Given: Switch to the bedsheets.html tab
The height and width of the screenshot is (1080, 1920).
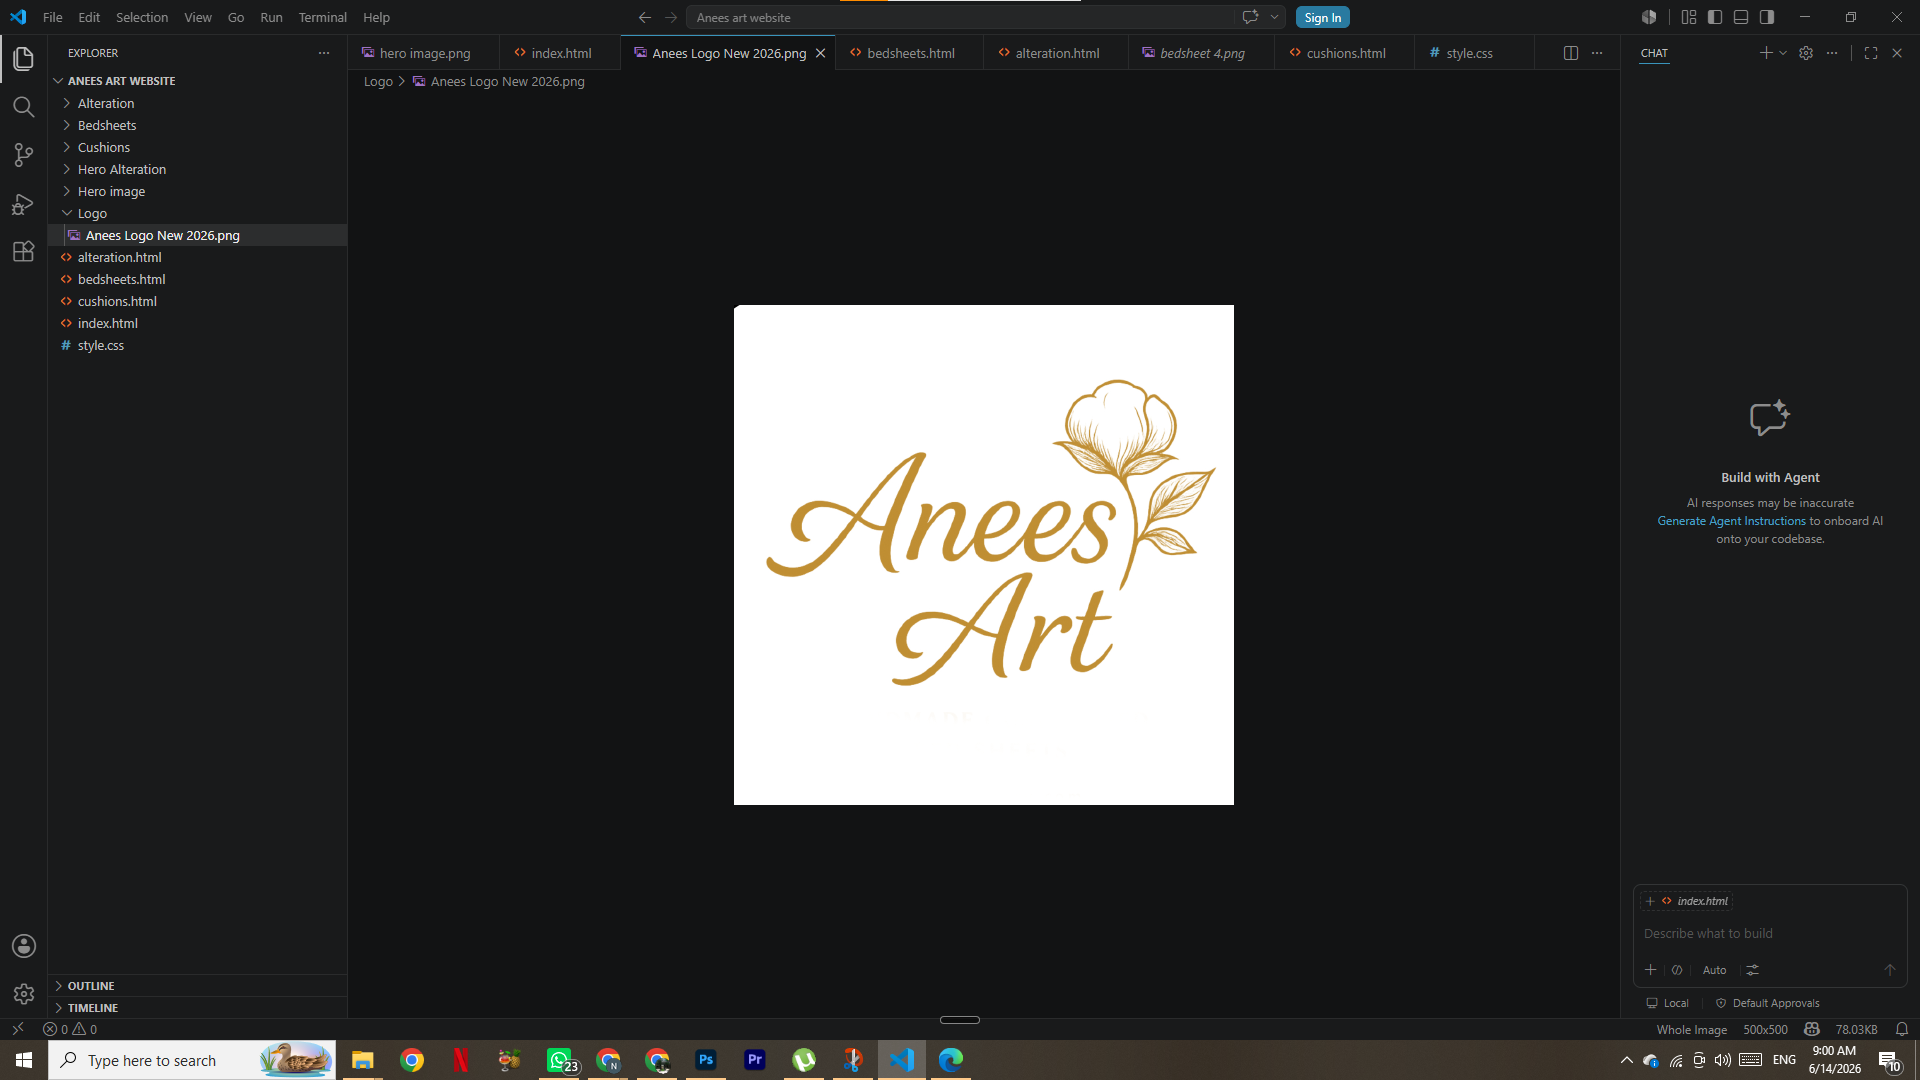Looking at the screenshot, I should [910, 53].
